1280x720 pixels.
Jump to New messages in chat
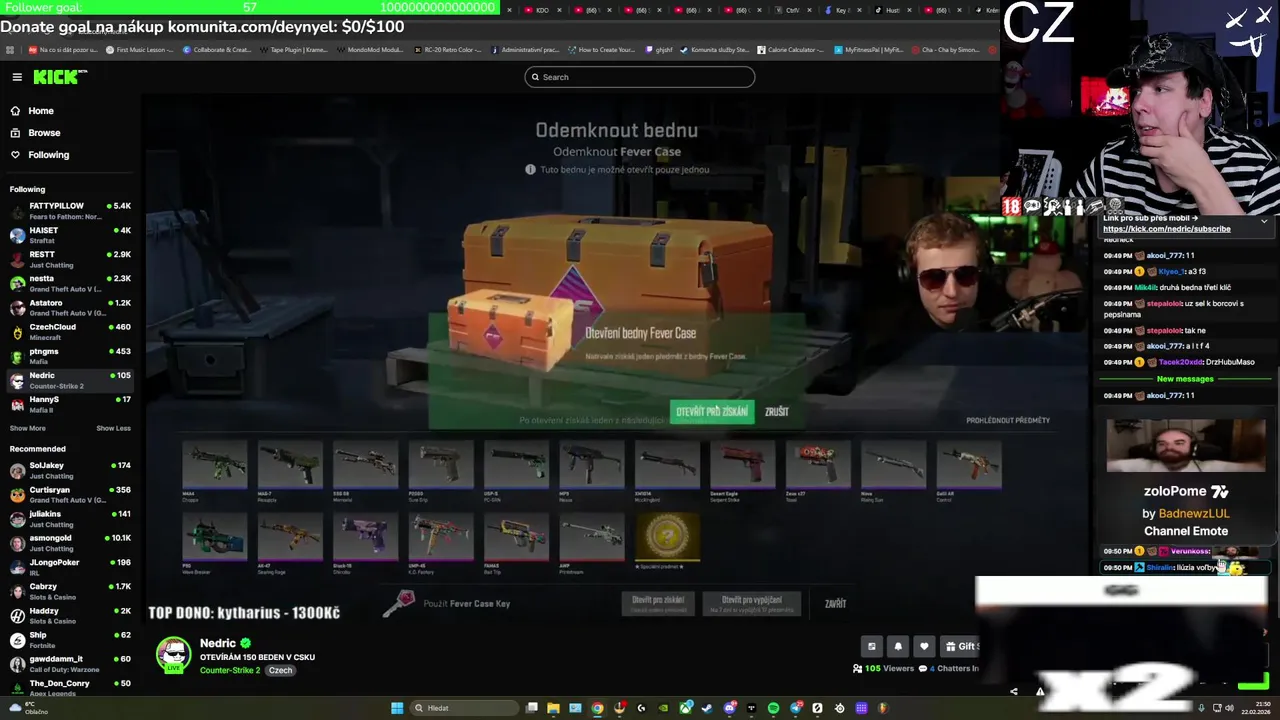point(1185,379)
